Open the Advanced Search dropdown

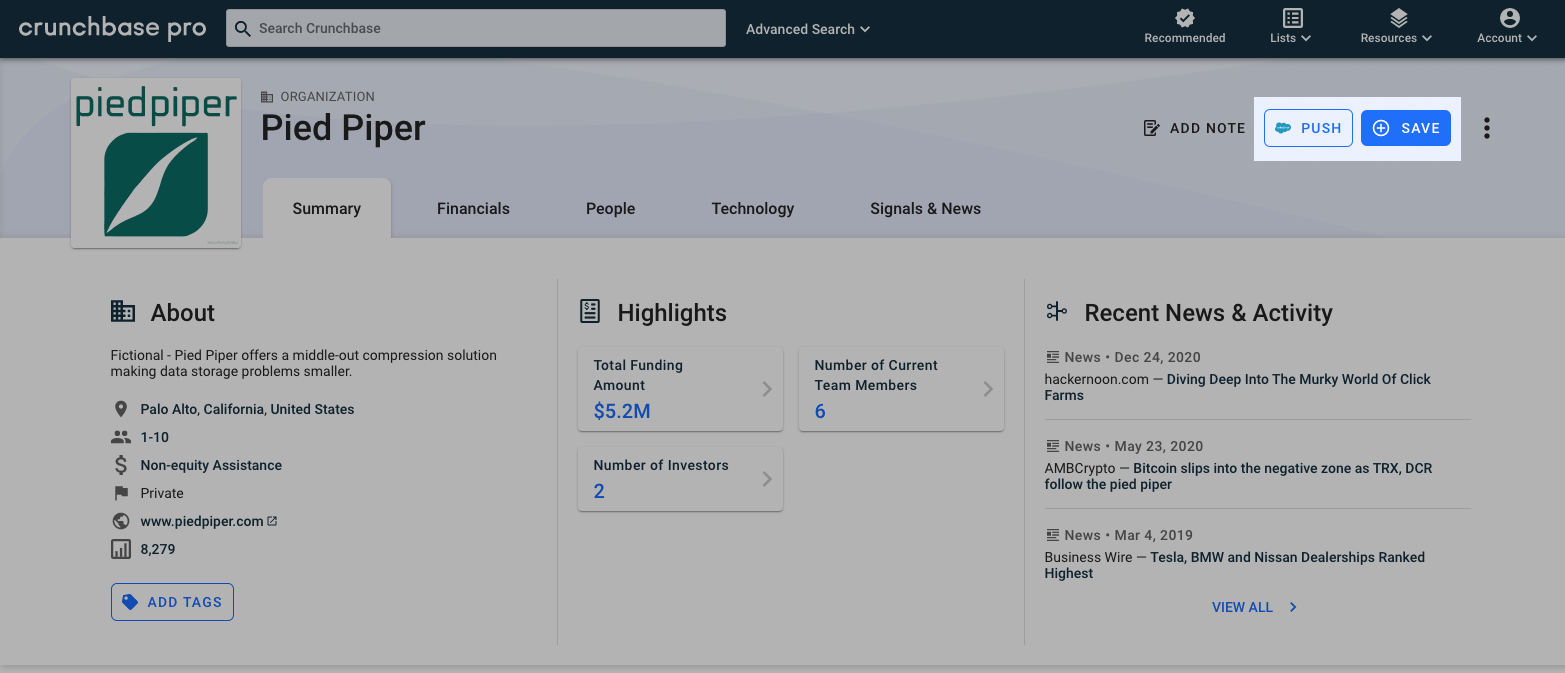click(808, 29)
